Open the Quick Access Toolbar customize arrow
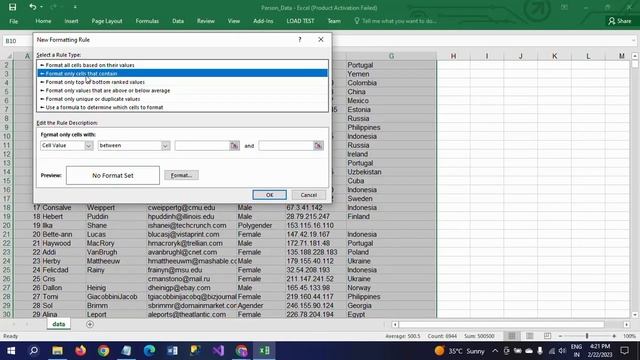Screen dimensions: 640x360 (75, 7)
